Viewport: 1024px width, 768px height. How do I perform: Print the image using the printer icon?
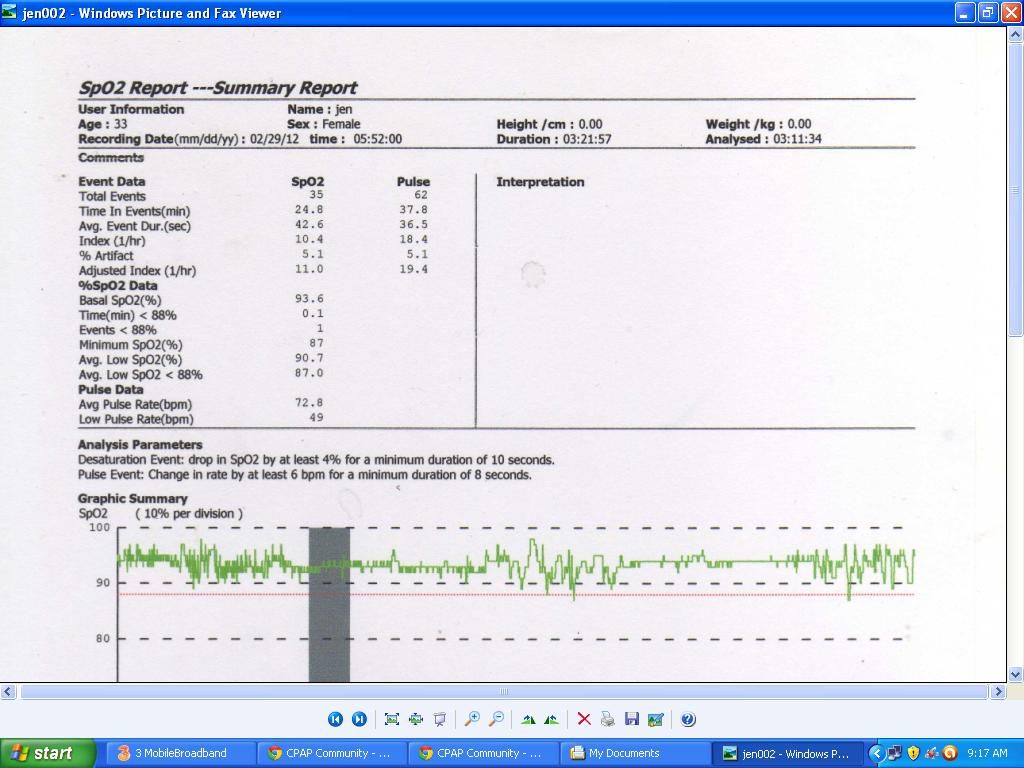608,719
